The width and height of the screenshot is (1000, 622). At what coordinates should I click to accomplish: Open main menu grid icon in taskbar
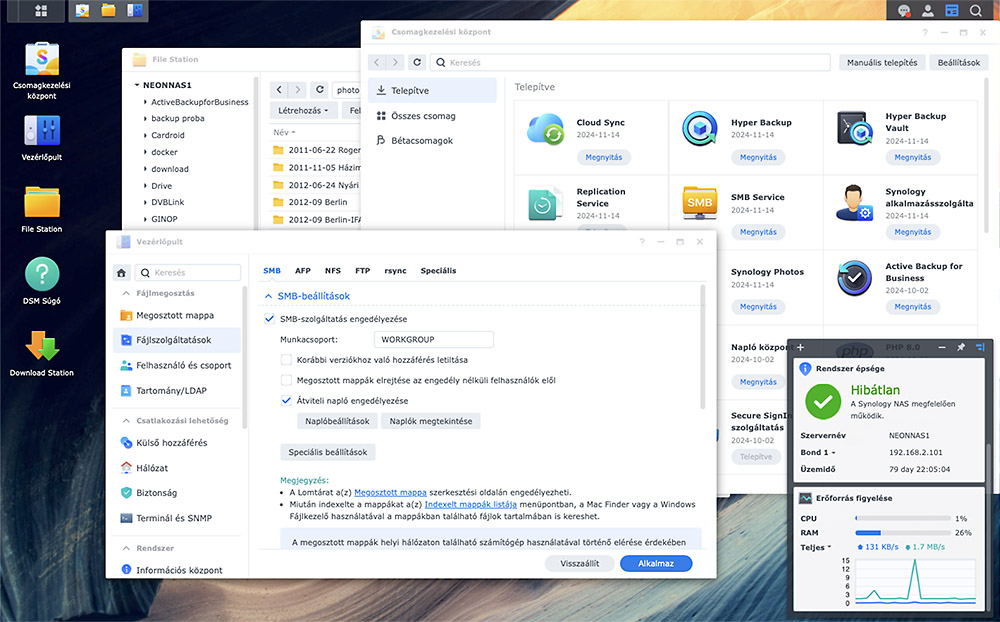[41, 11]
